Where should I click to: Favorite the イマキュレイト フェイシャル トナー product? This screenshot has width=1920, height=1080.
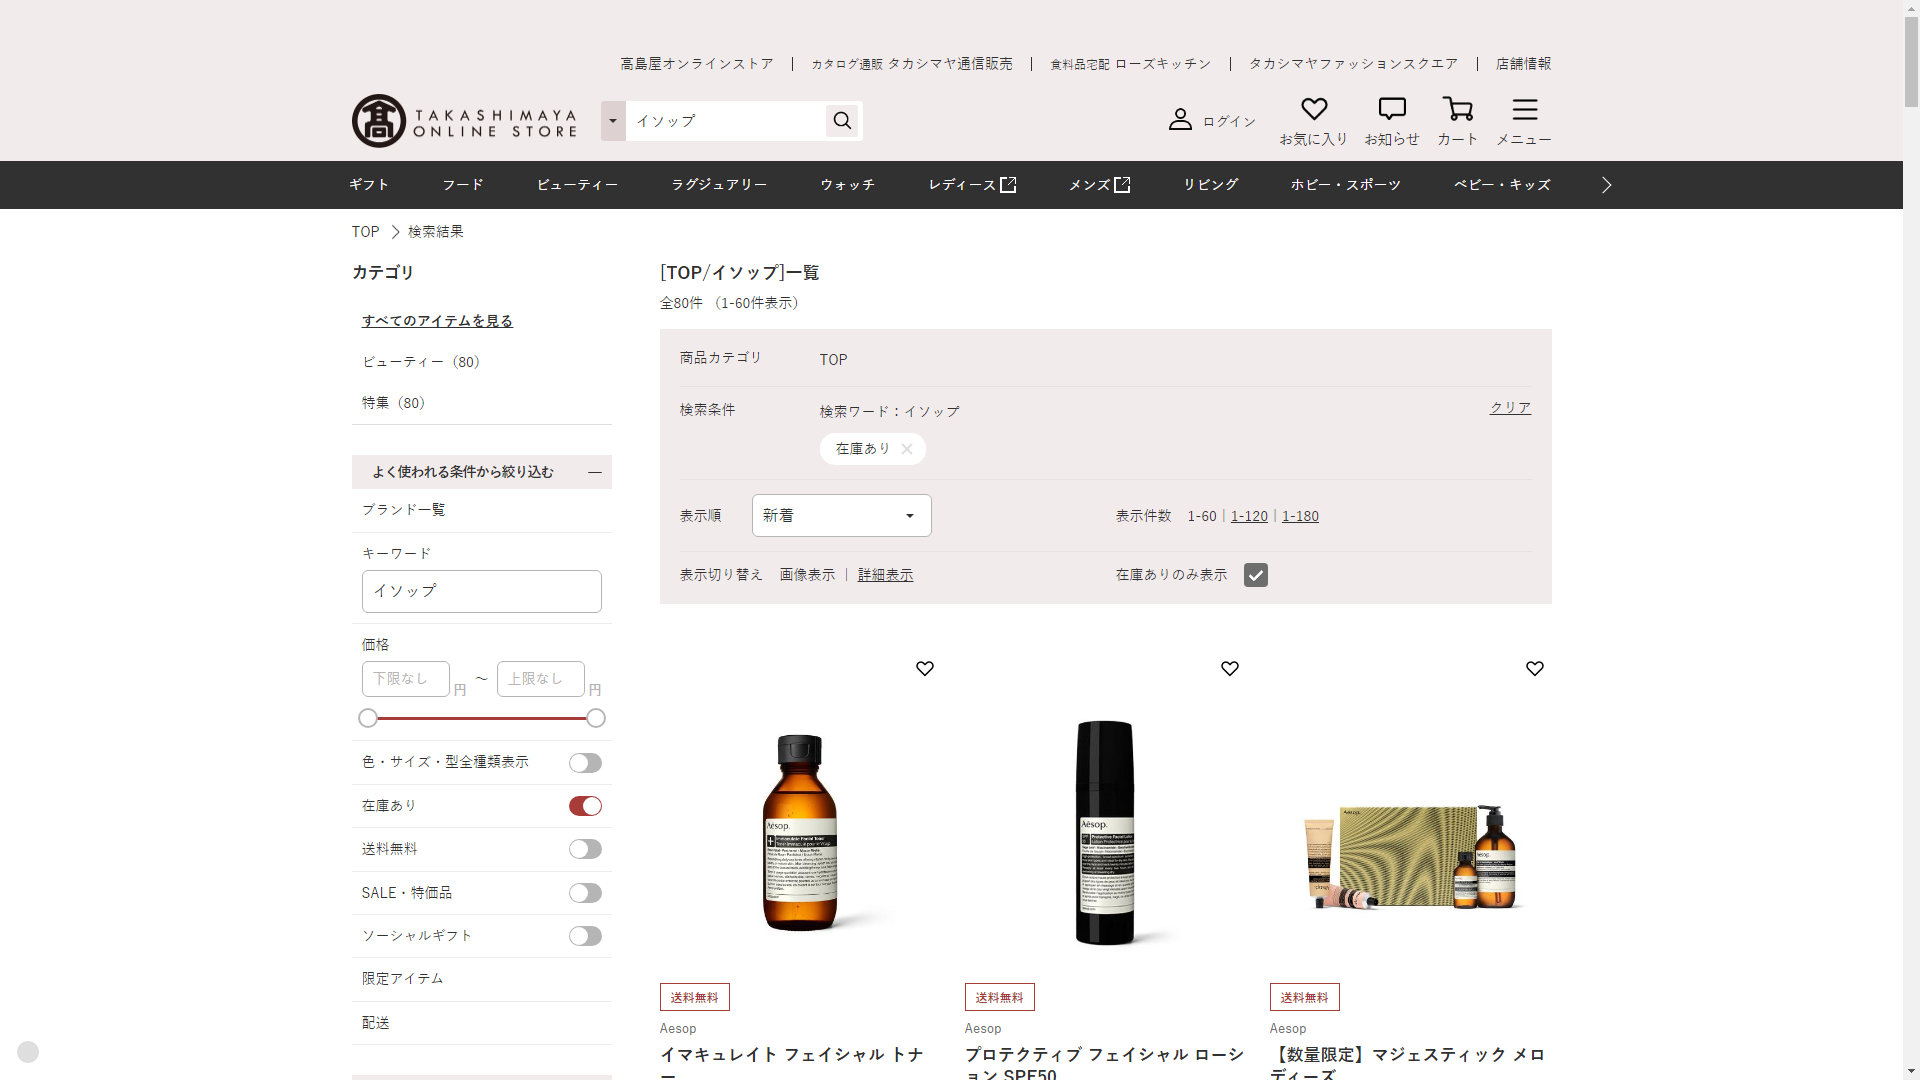[924, 669]
